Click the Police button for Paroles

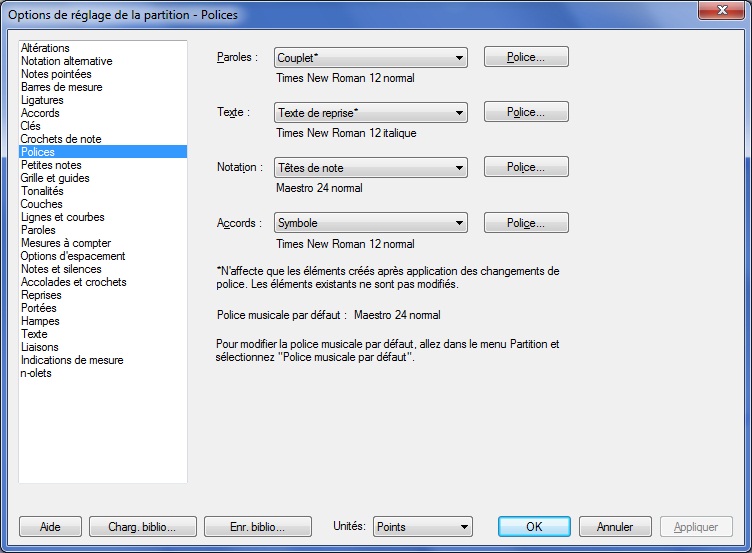tap(526, 58)
